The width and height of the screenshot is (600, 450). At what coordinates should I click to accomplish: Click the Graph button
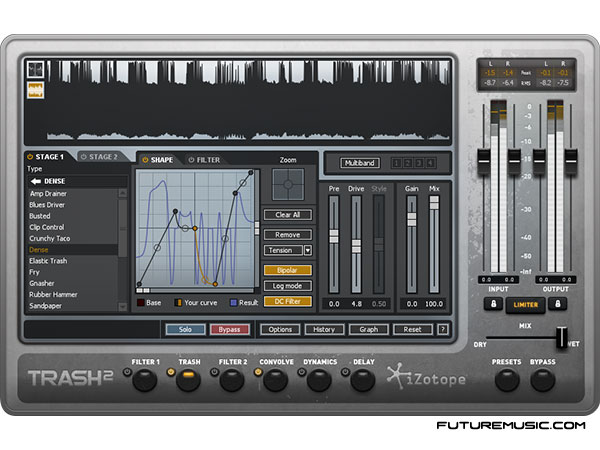tap(368, 329)
